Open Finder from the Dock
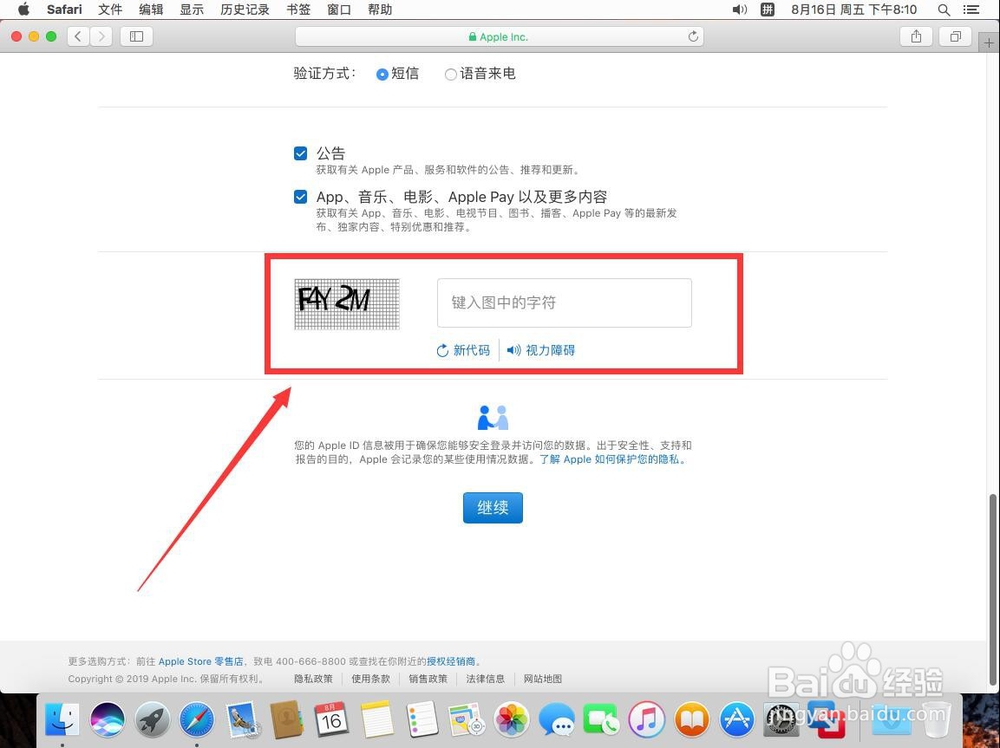The height and width of the screenshot is (748, 1000). [62, 720]
